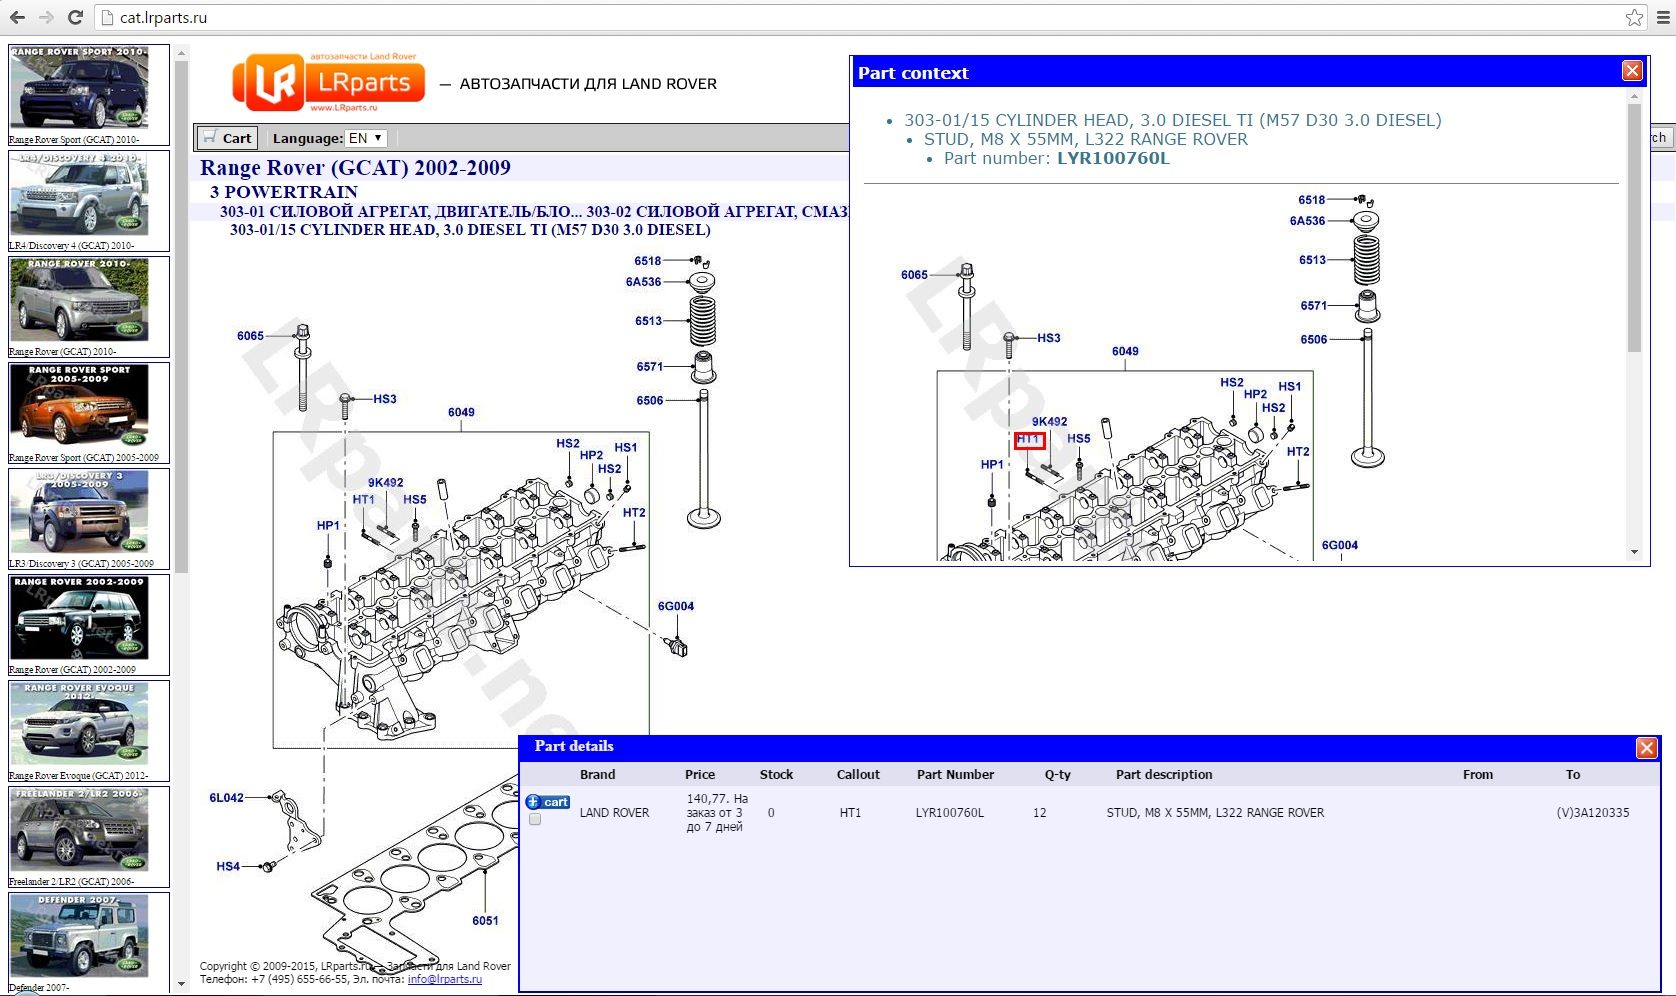Click the Brand column header
This screenshot has width=1676, height=996.
click(597, 775)
